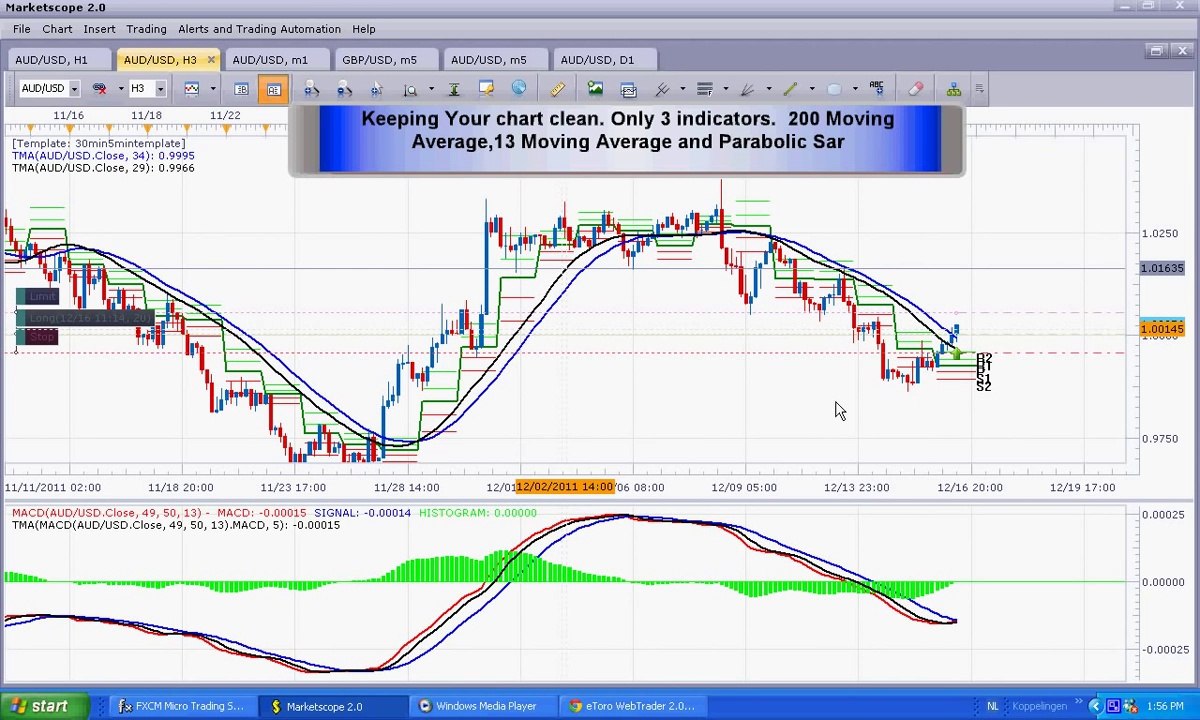Image resolution: width=1200 pixels, height=720 pixels.
Task: Click the chart type line icon
Action: pos(192,89)
